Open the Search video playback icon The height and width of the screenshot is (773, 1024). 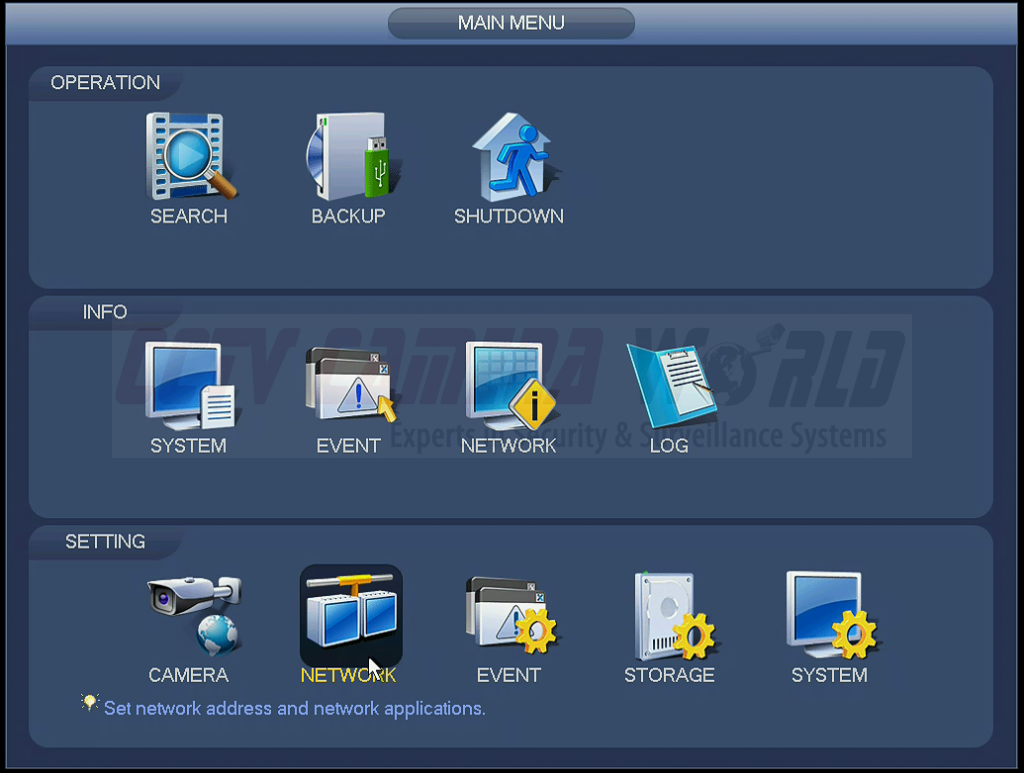coord(189,155)
